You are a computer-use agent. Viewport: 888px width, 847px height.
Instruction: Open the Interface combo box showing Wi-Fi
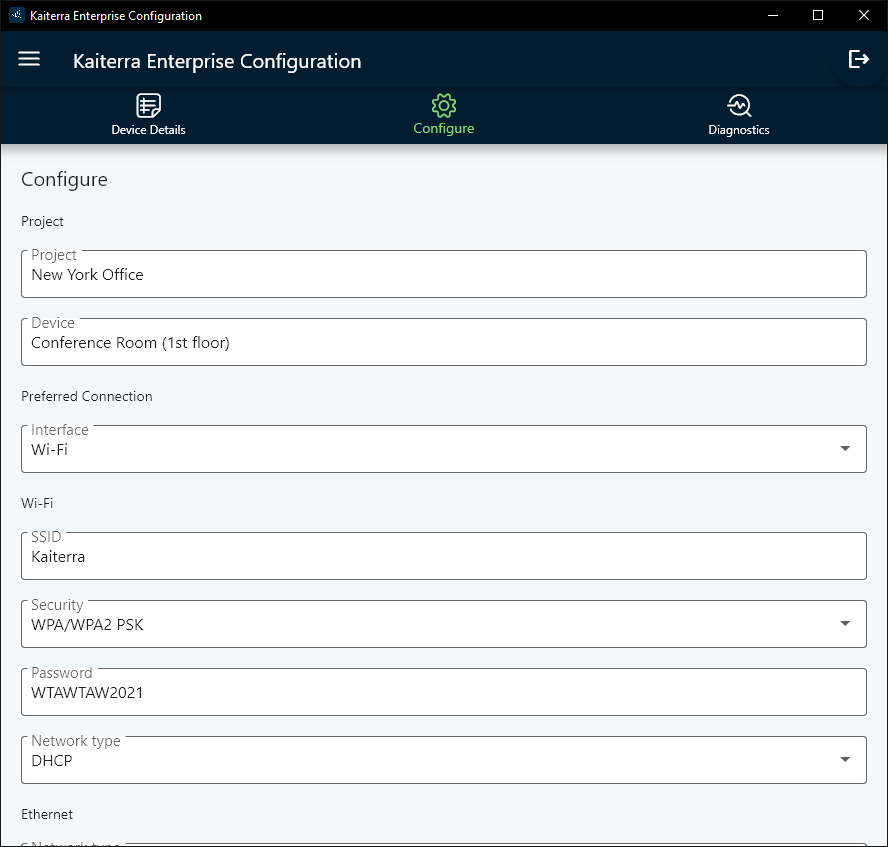443,448
